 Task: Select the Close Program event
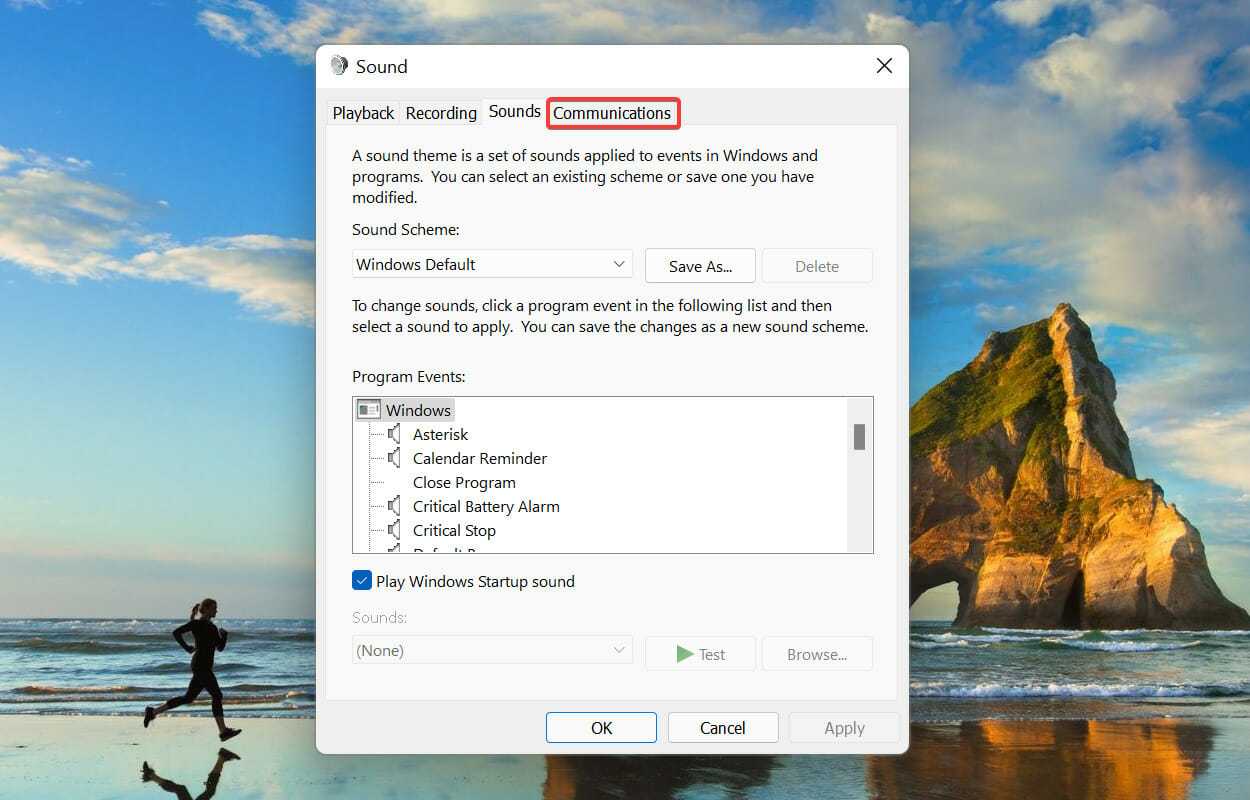point(464,482)
